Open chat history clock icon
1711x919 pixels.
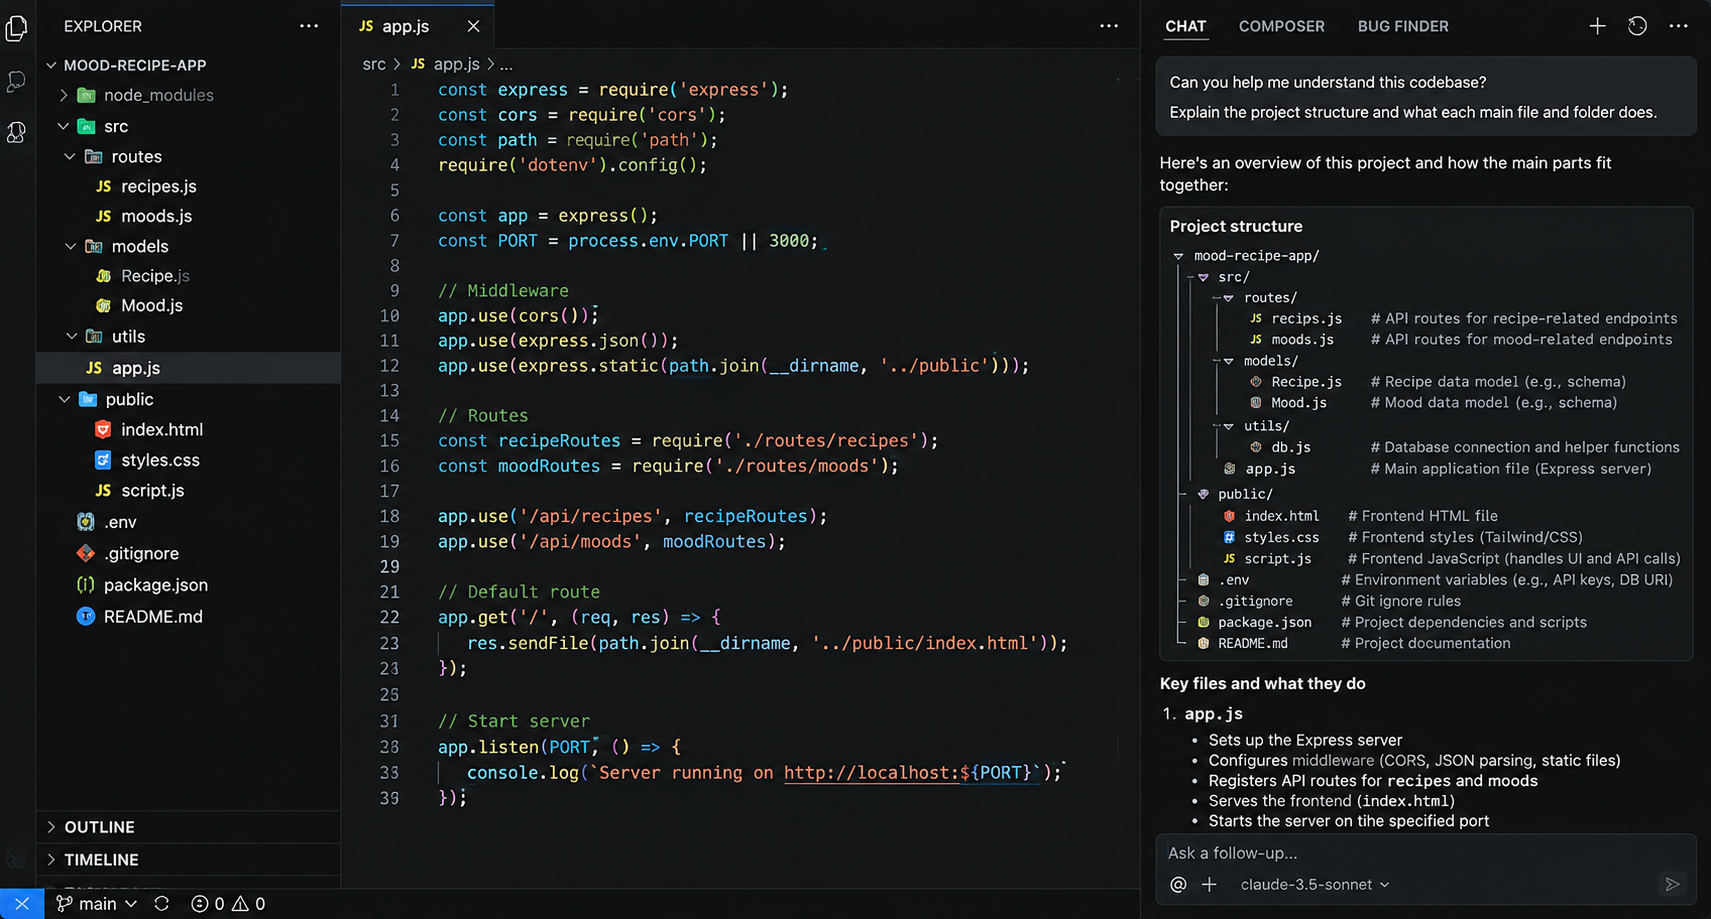click(1637, 26)
